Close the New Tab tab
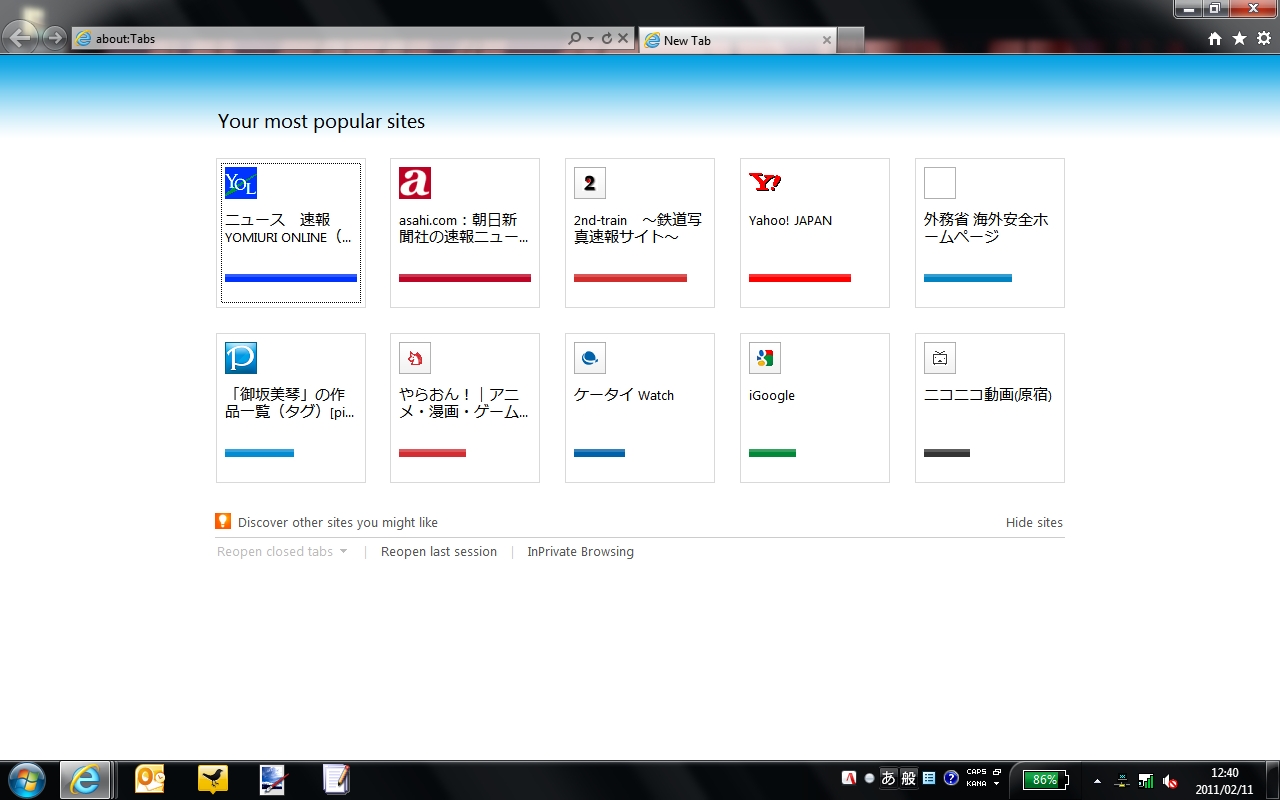 point(826,40)
